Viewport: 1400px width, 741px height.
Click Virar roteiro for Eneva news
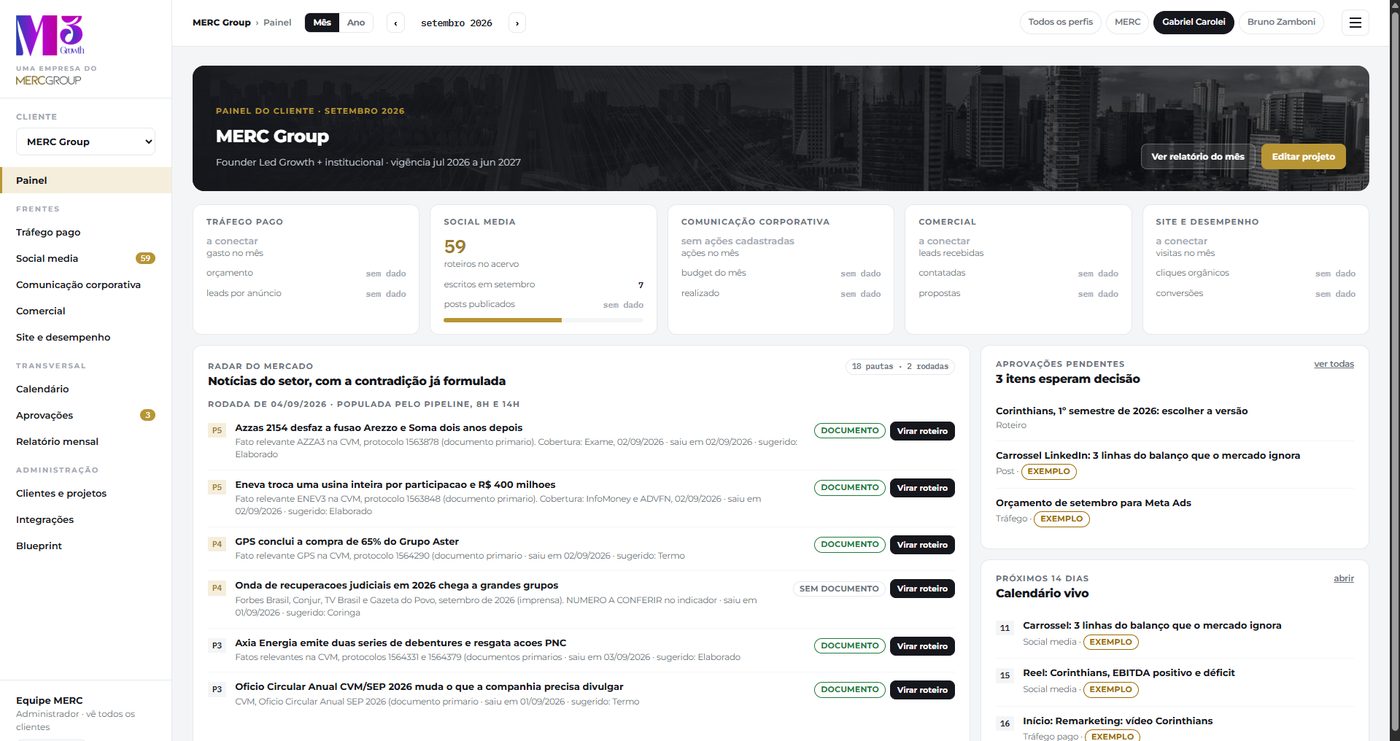922,488
